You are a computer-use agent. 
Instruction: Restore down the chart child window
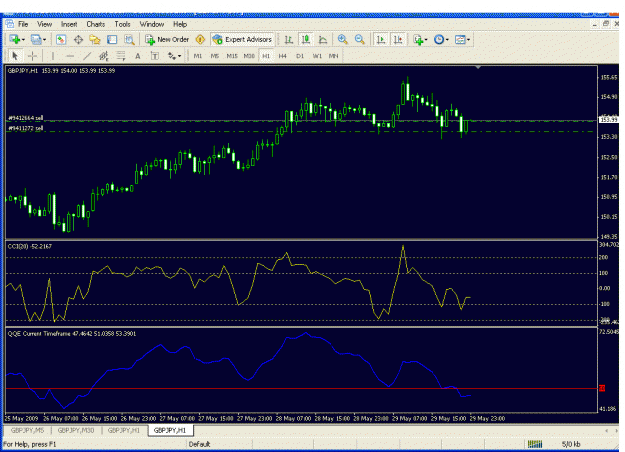[x=606, y=24]
